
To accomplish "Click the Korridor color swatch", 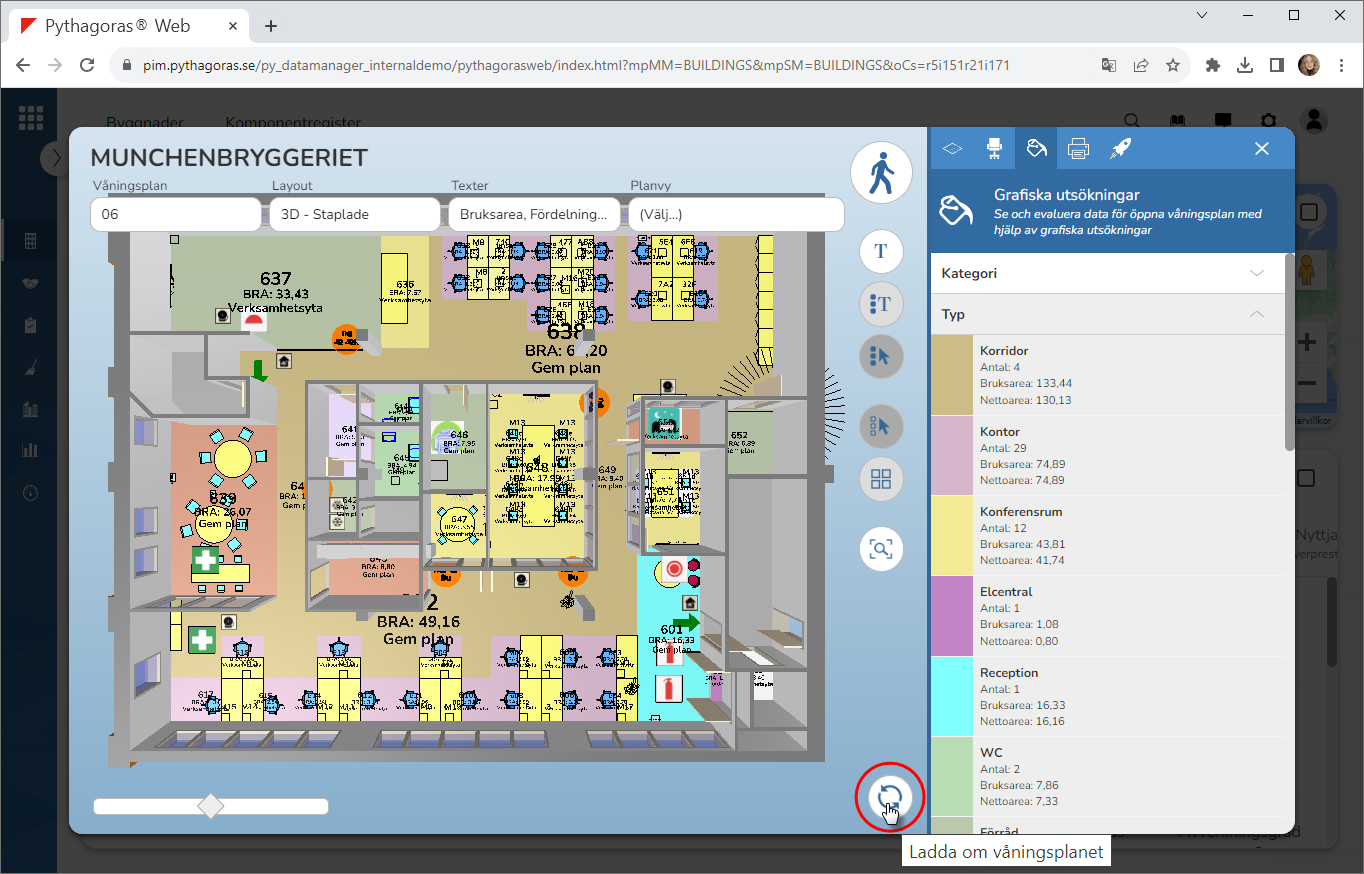I will pos(952,375).
